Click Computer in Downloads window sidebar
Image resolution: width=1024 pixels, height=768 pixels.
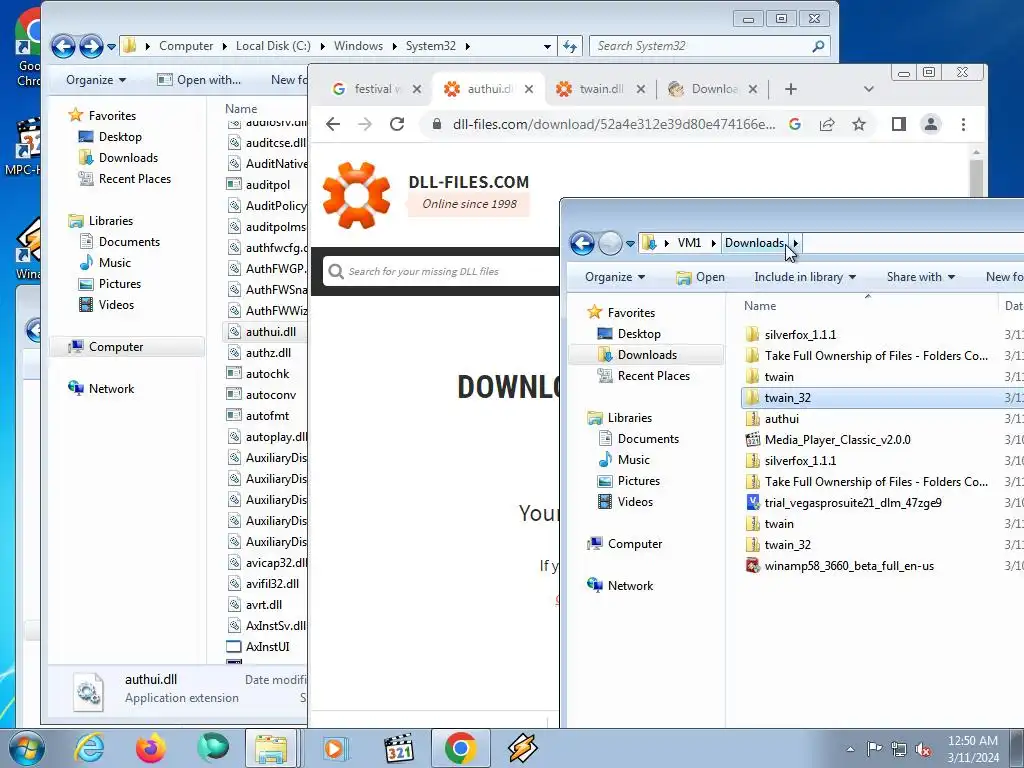(634, 544)
